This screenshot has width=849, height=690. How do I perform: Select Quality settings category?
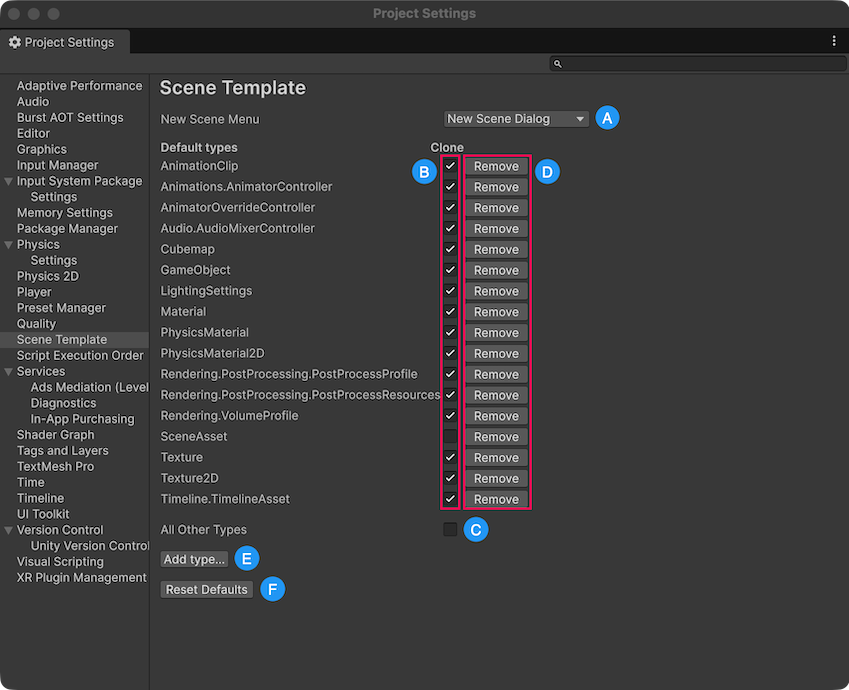(x=36, y=324)
